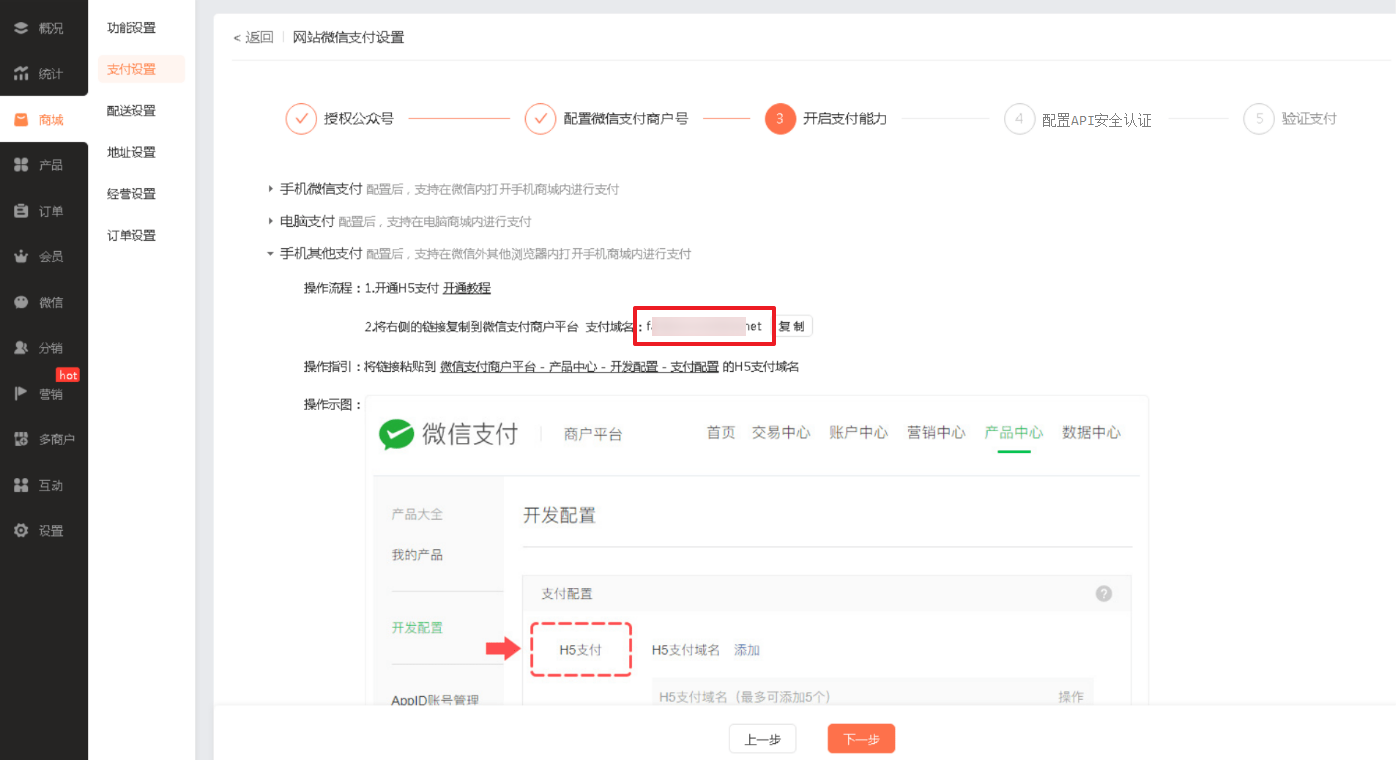Click 验证支付 step label
The image size is (1396, 760).
click(1309, 118)
